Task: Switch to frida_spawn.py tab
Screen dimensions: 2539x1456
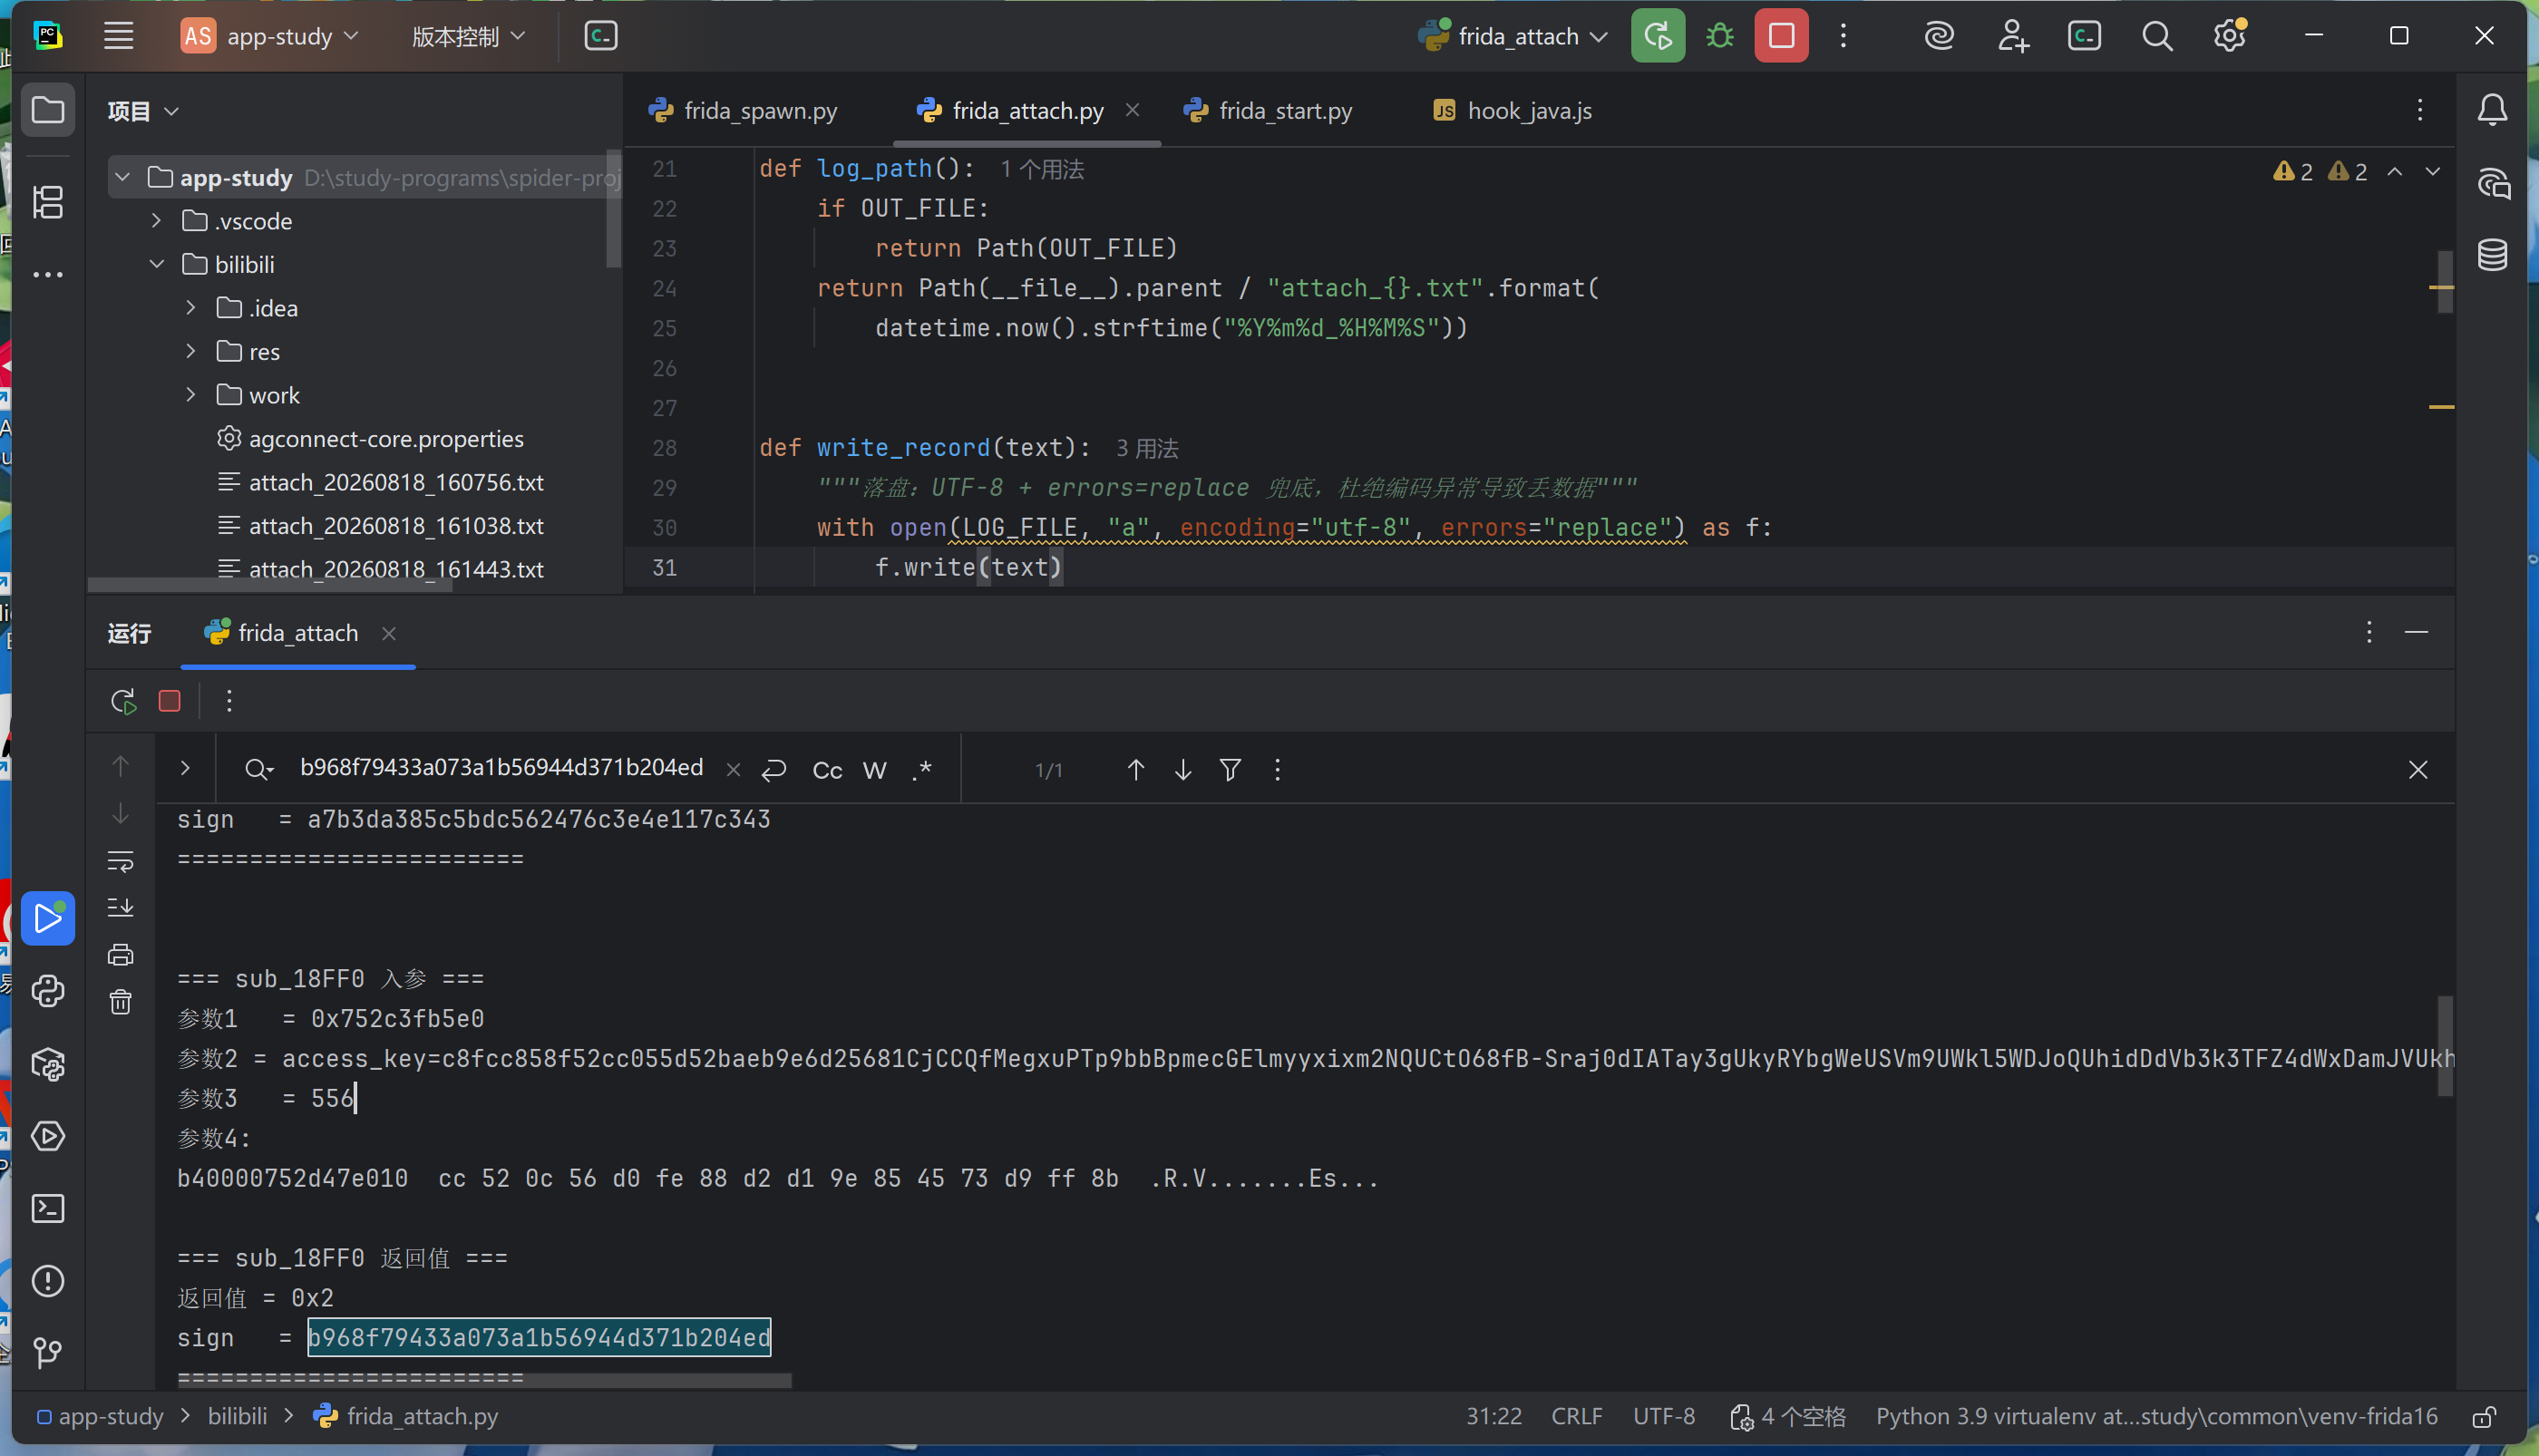Action: (x=743, y=111)
